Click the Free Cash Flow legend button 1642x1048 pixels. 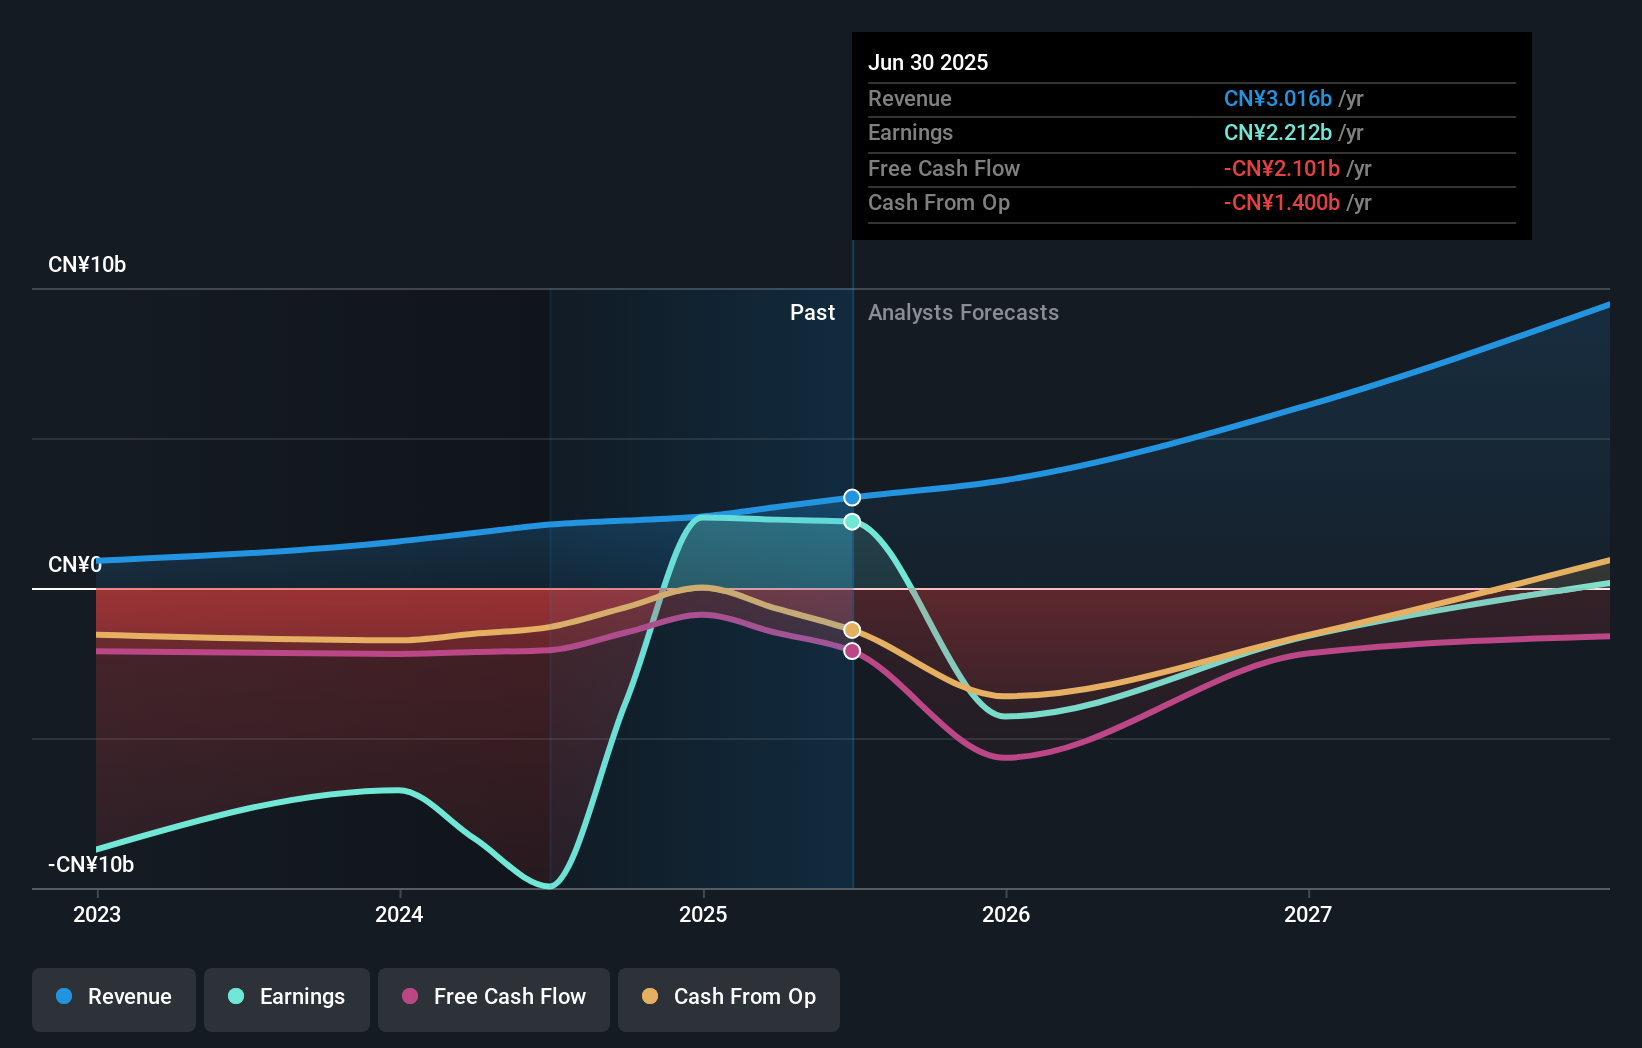[x=493, y=997]
